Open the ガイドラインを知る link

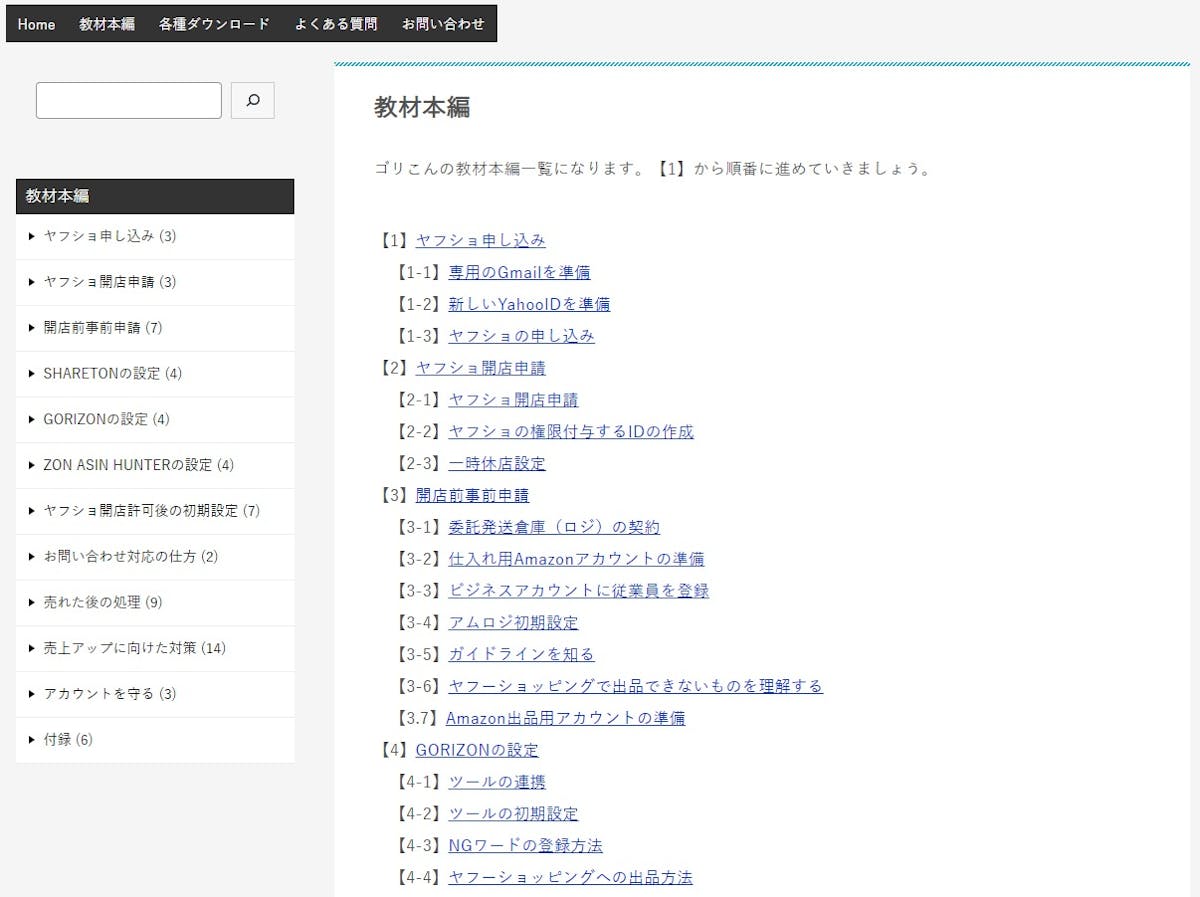point(521,654)
